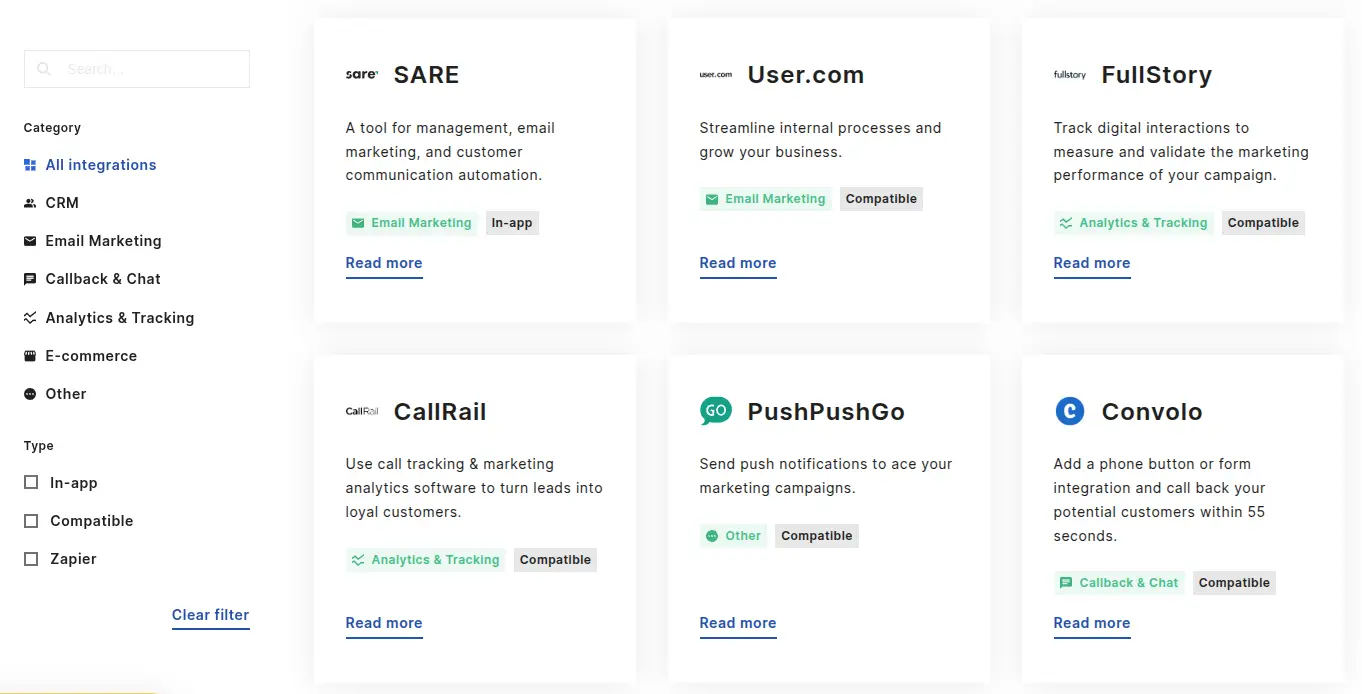1362x694 pixels.
Task: Click the chat bubble icon beside Callback & Chat
Action: [x=30, y=278]
